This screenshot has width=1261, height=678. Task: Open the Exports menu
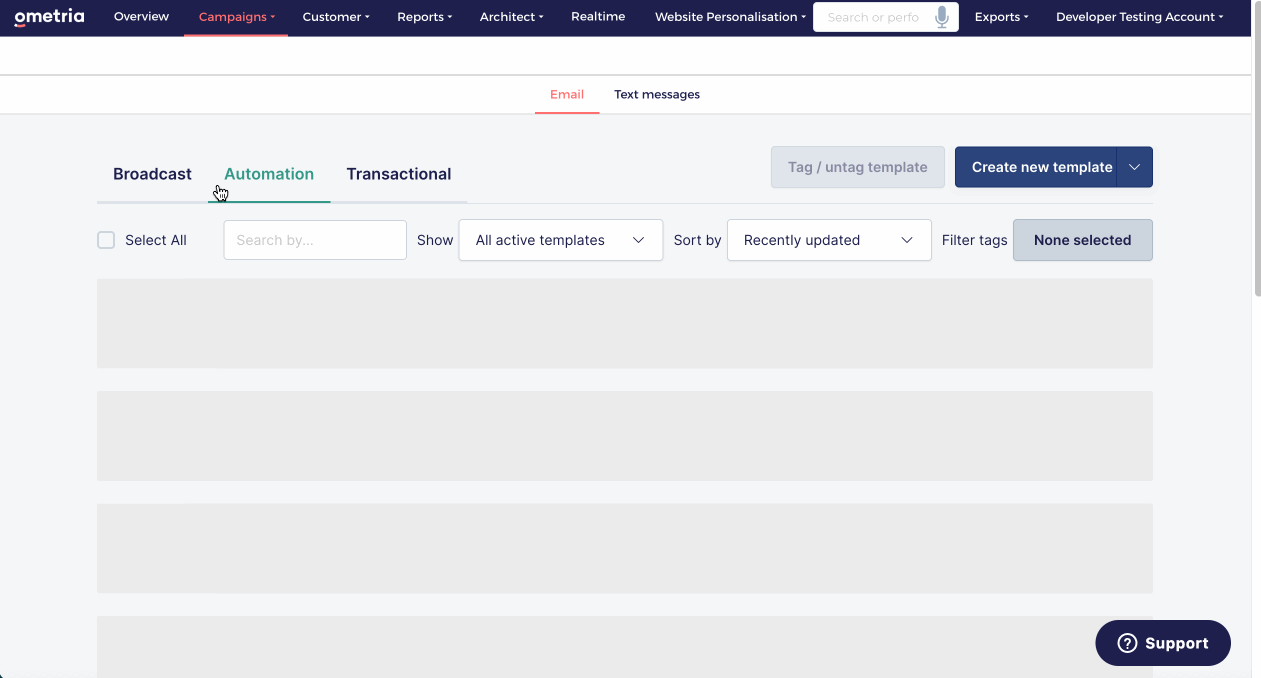click(1002, 17)
